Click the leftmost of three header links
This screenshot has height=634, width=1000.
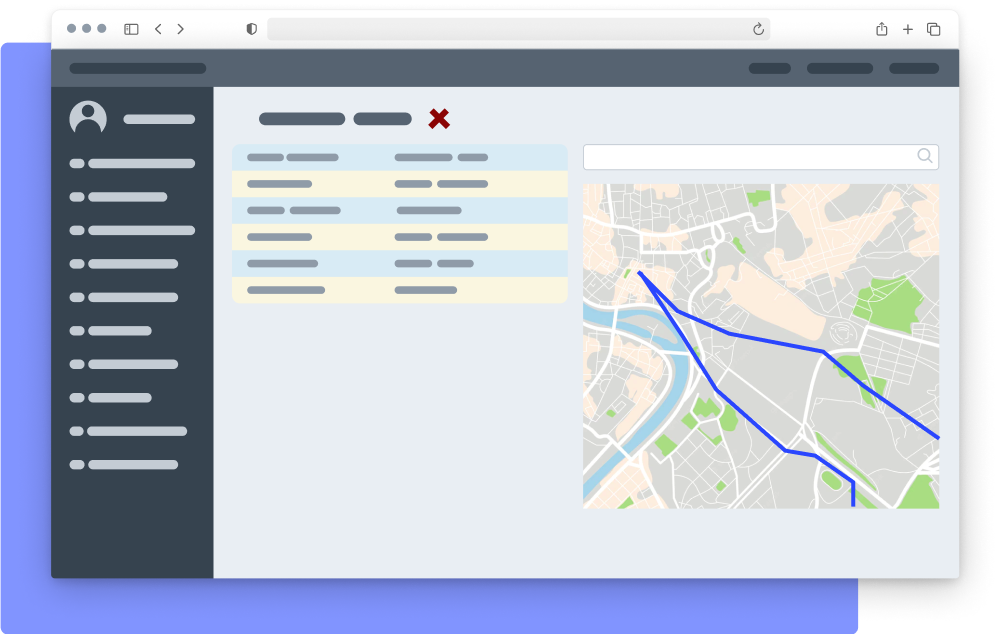[x=769, y=69]
